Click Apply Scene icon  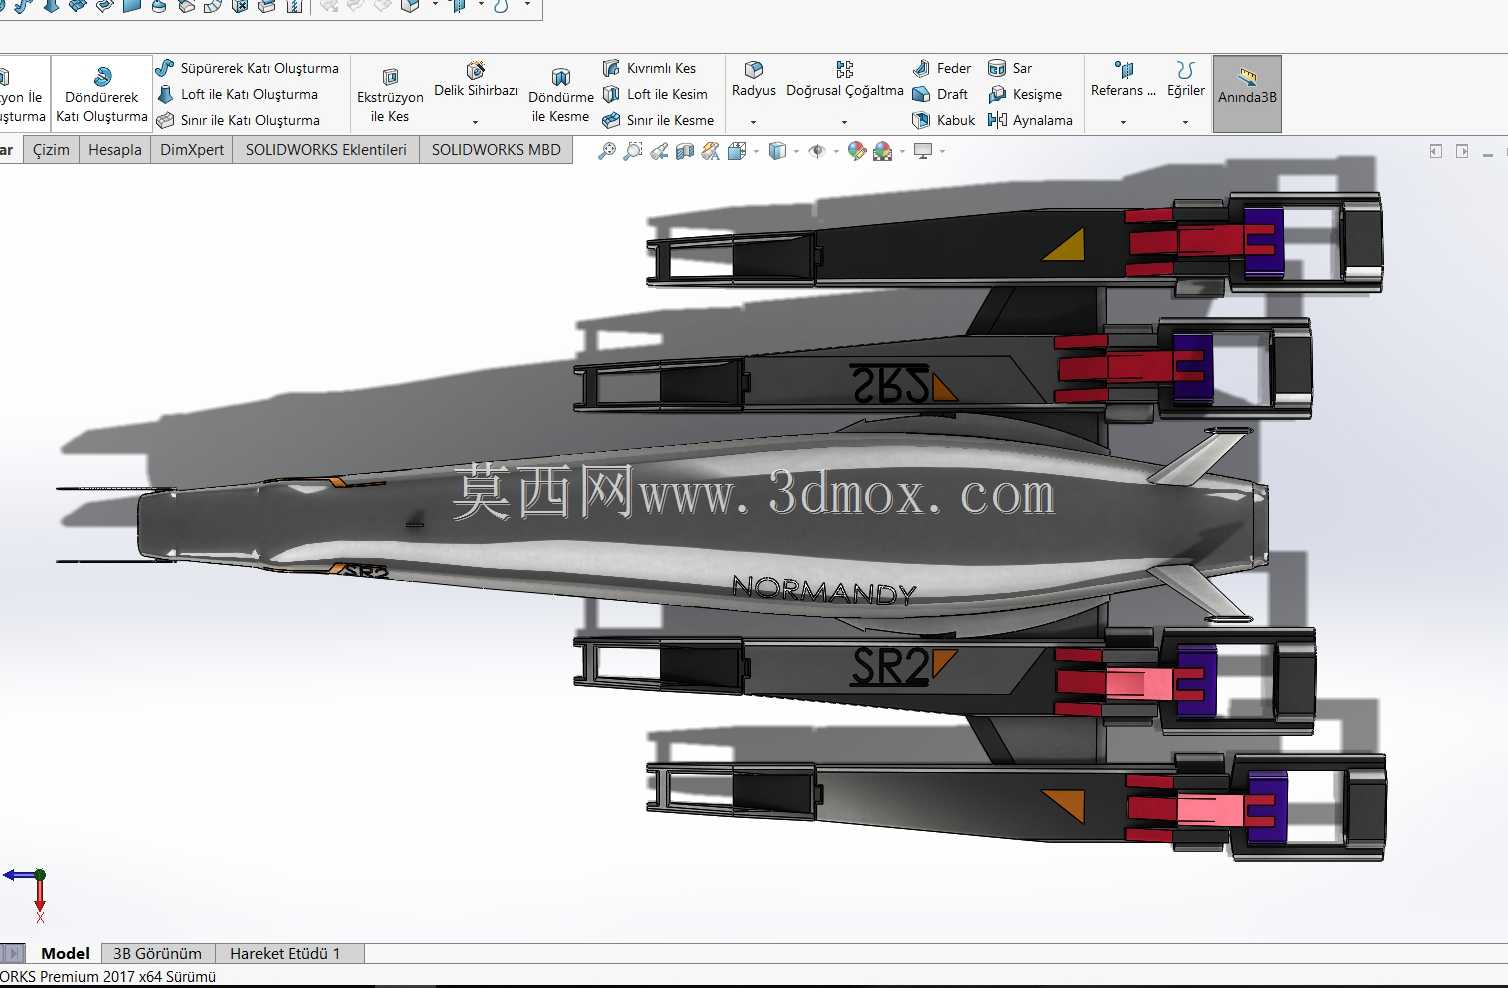[x=883, y=151]
